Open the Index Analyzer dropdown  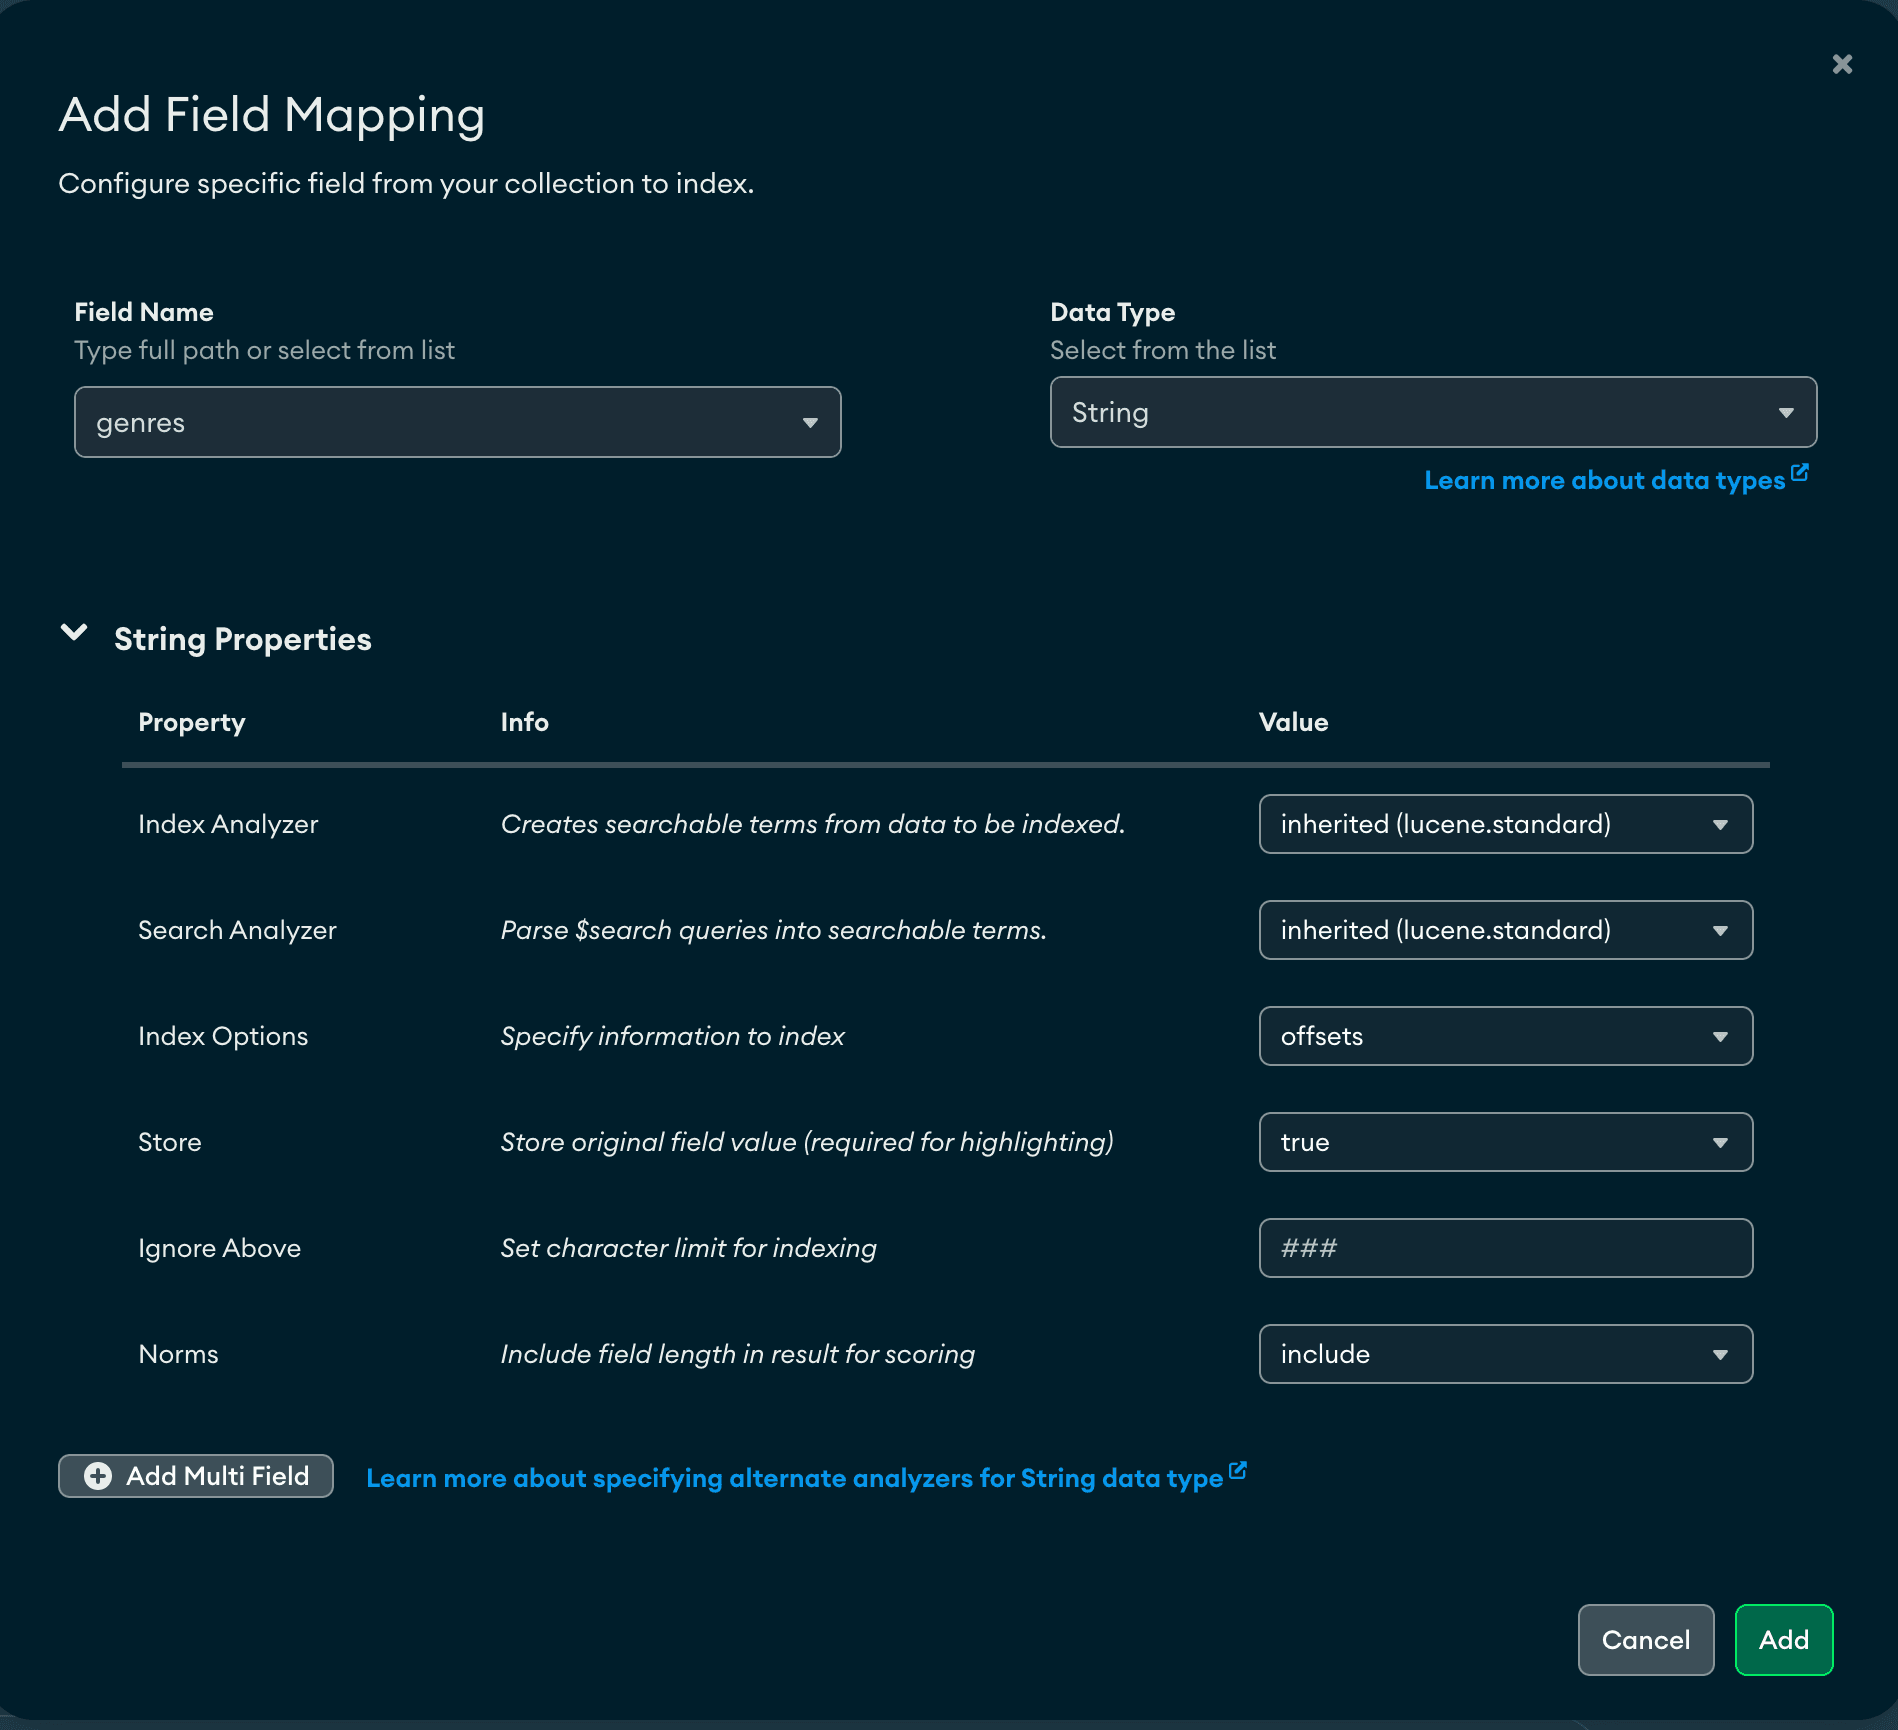[1505, 824]
